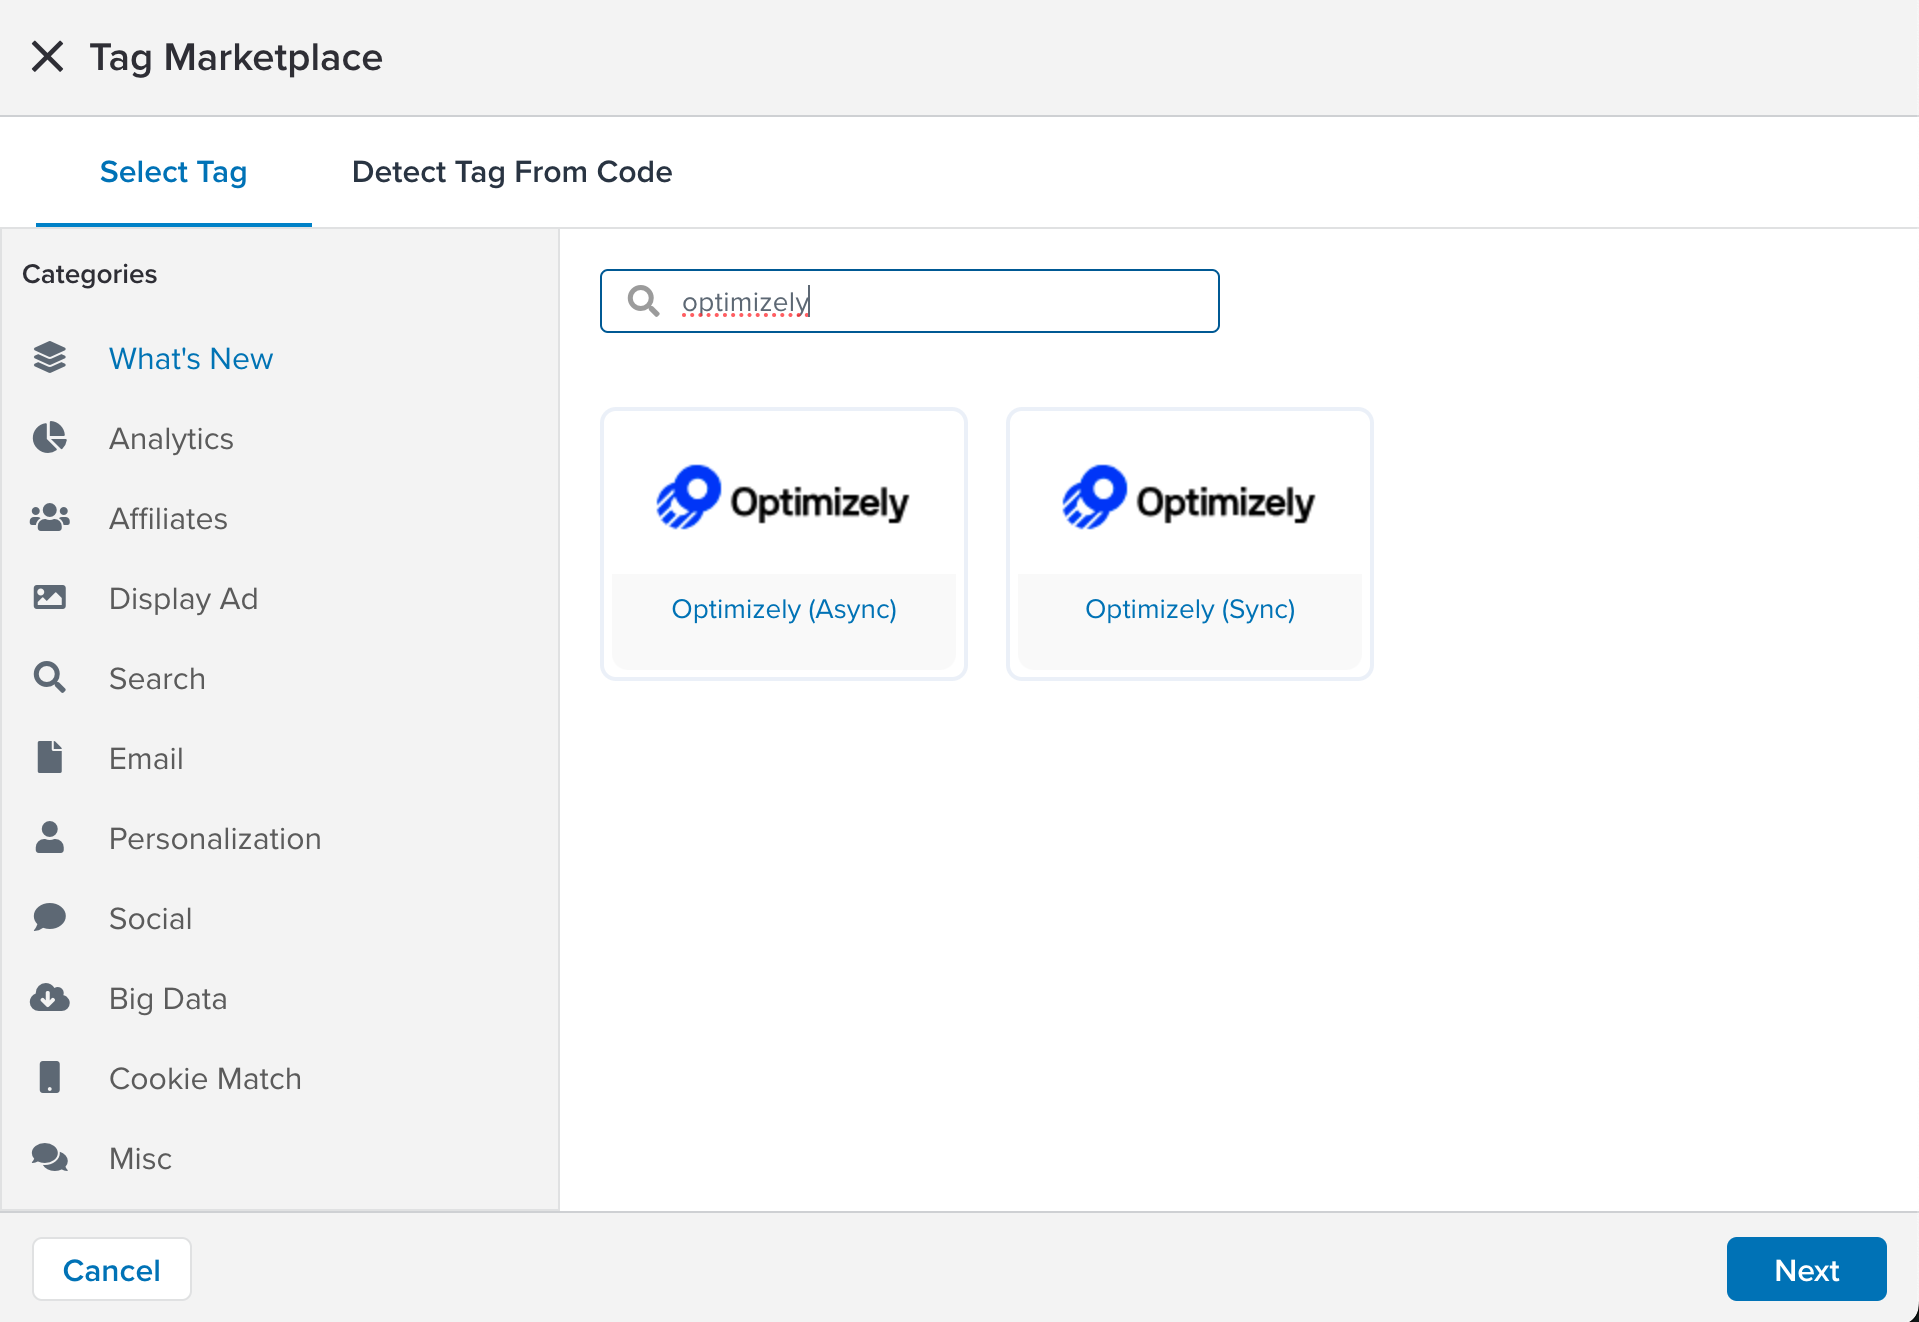Click Optimizely (Async) link text
The height and width of the screenshot is (1322, 1919).
click(784, 609)
